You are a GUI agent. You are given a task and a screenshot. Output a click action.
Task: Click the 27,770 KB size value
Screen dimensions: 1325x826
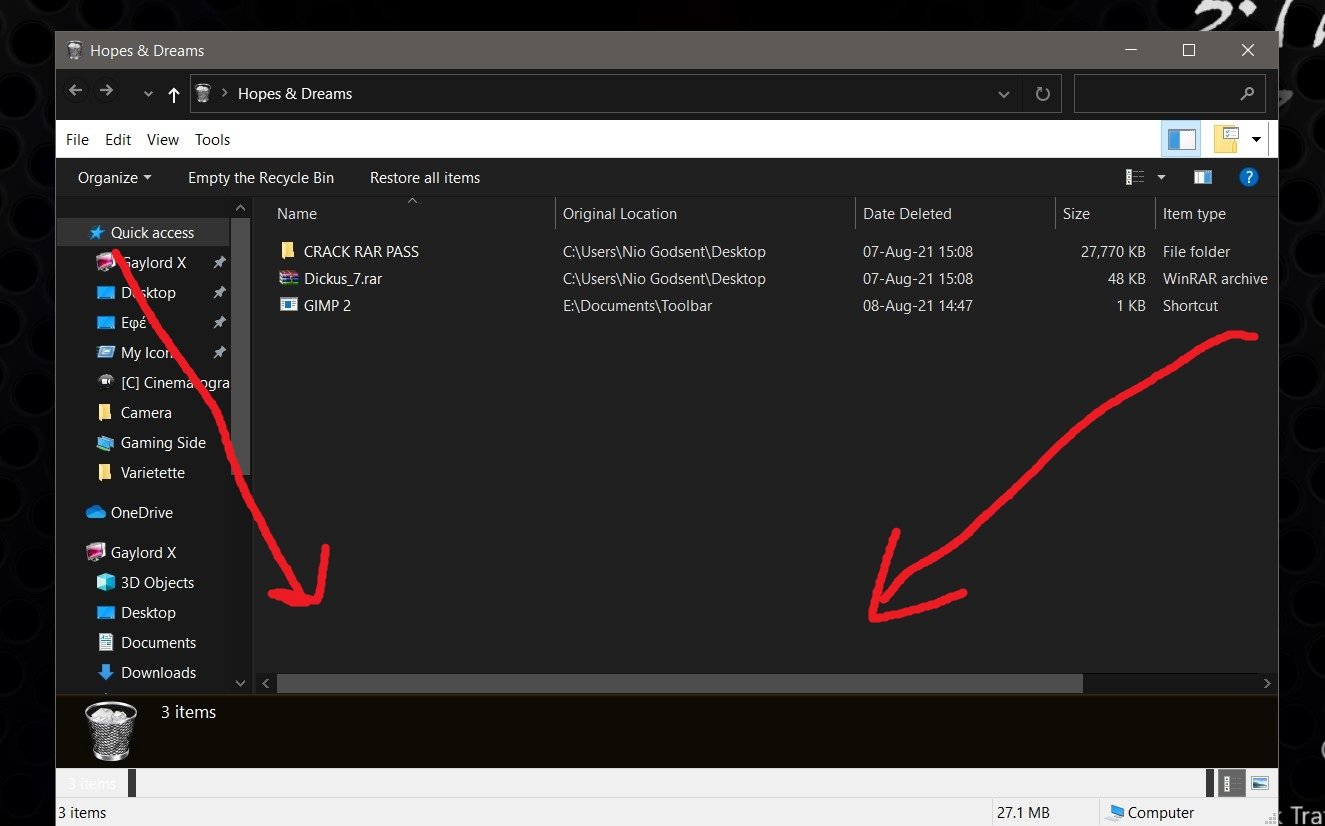pos(1113,252)
